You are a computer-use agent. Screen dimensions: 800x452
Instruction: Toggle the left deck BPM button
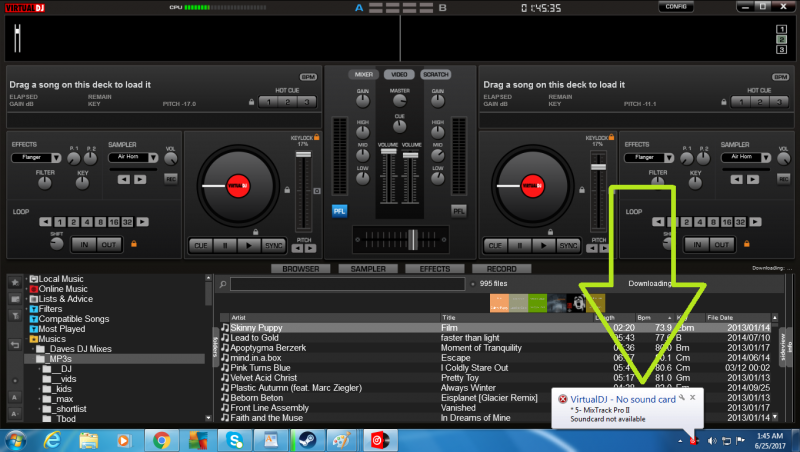(308, 77)
